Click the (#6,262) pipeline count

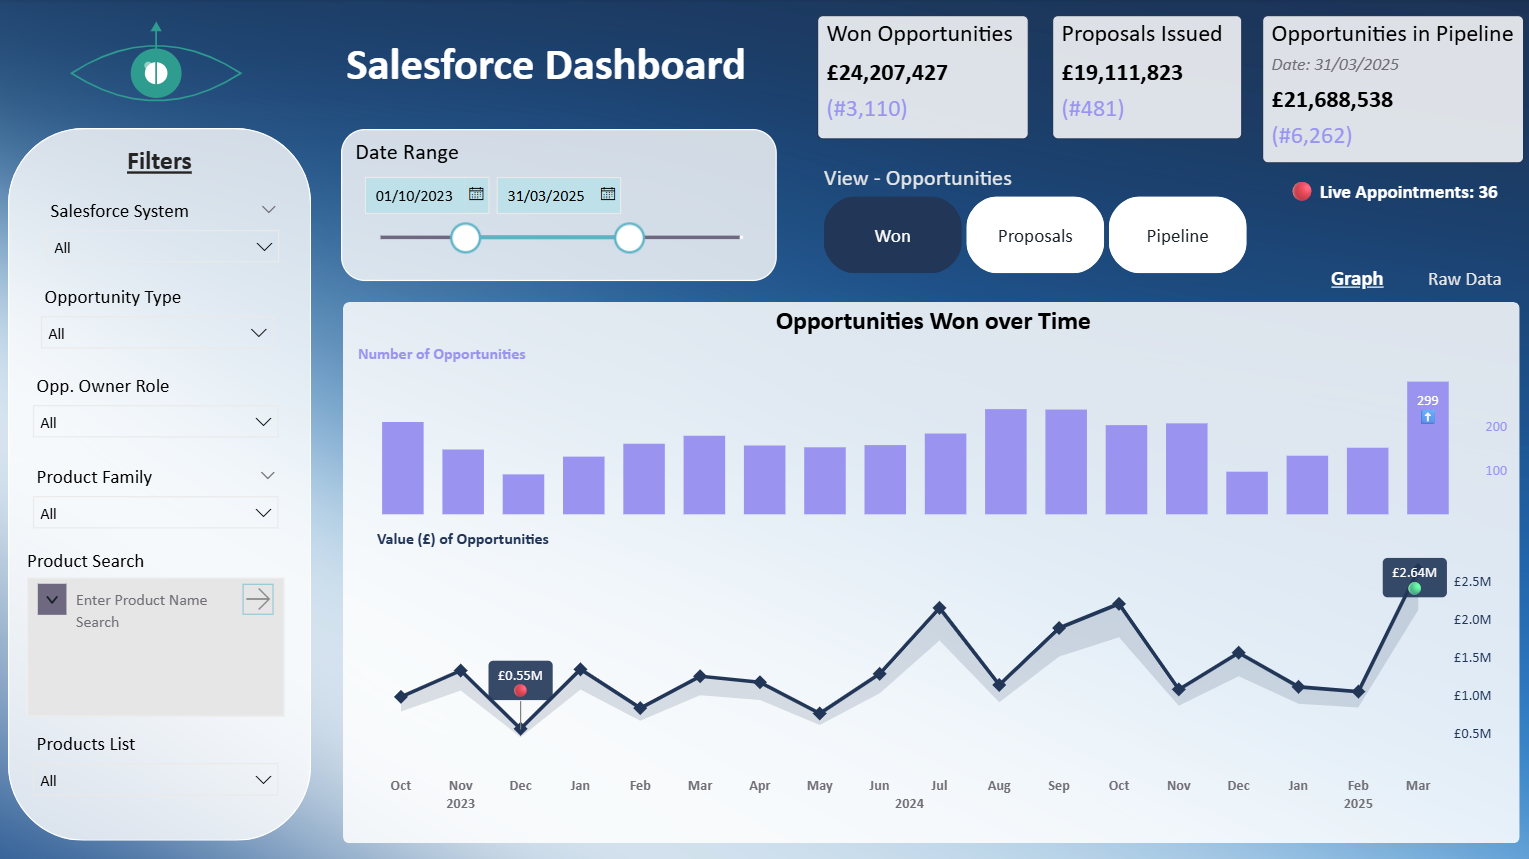[x=1312, y=136]
